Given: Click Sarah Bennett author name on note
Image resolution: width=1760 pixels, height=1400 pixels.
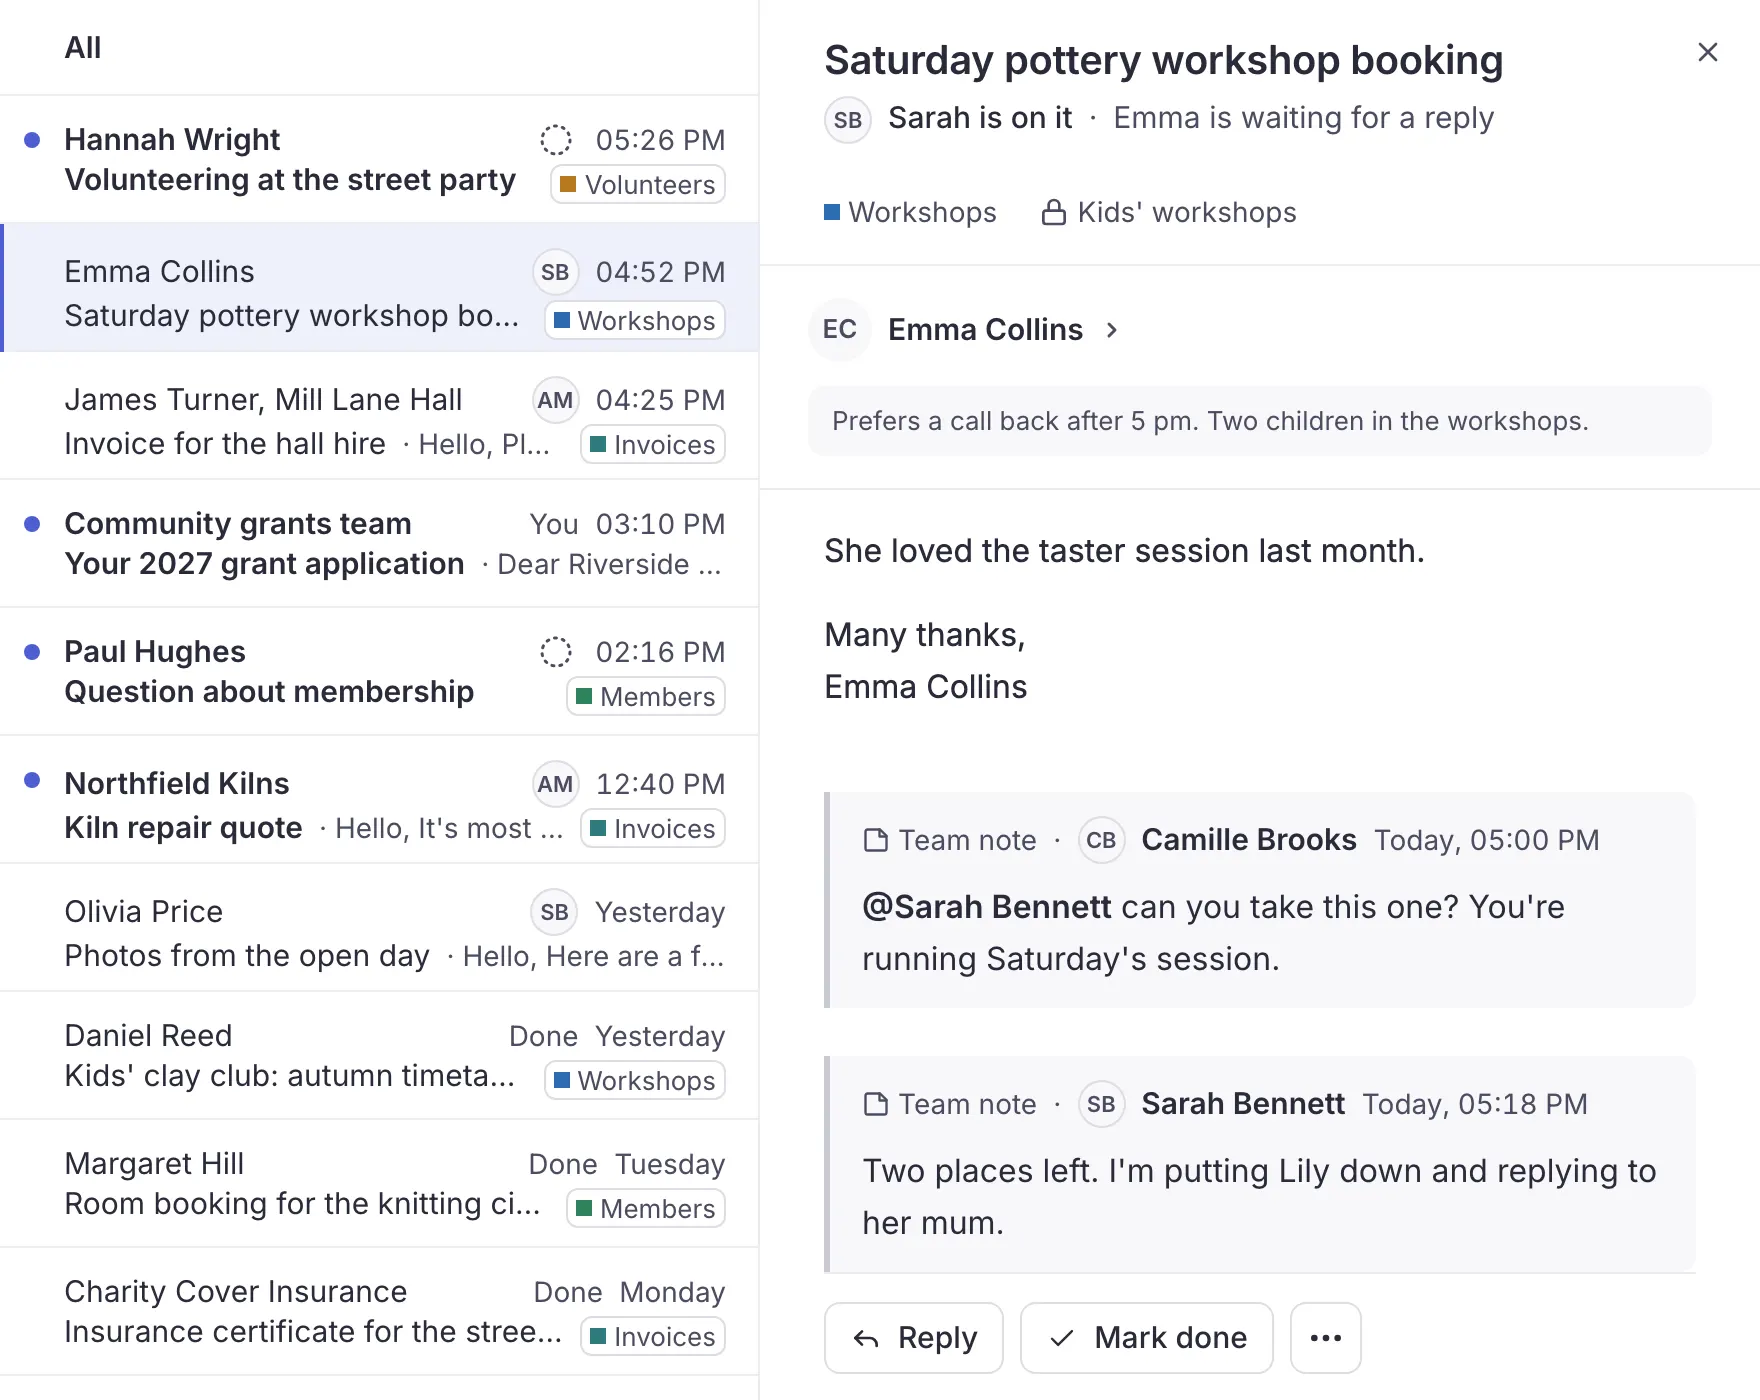Looking at the screenshot, I should 1243,1104.
